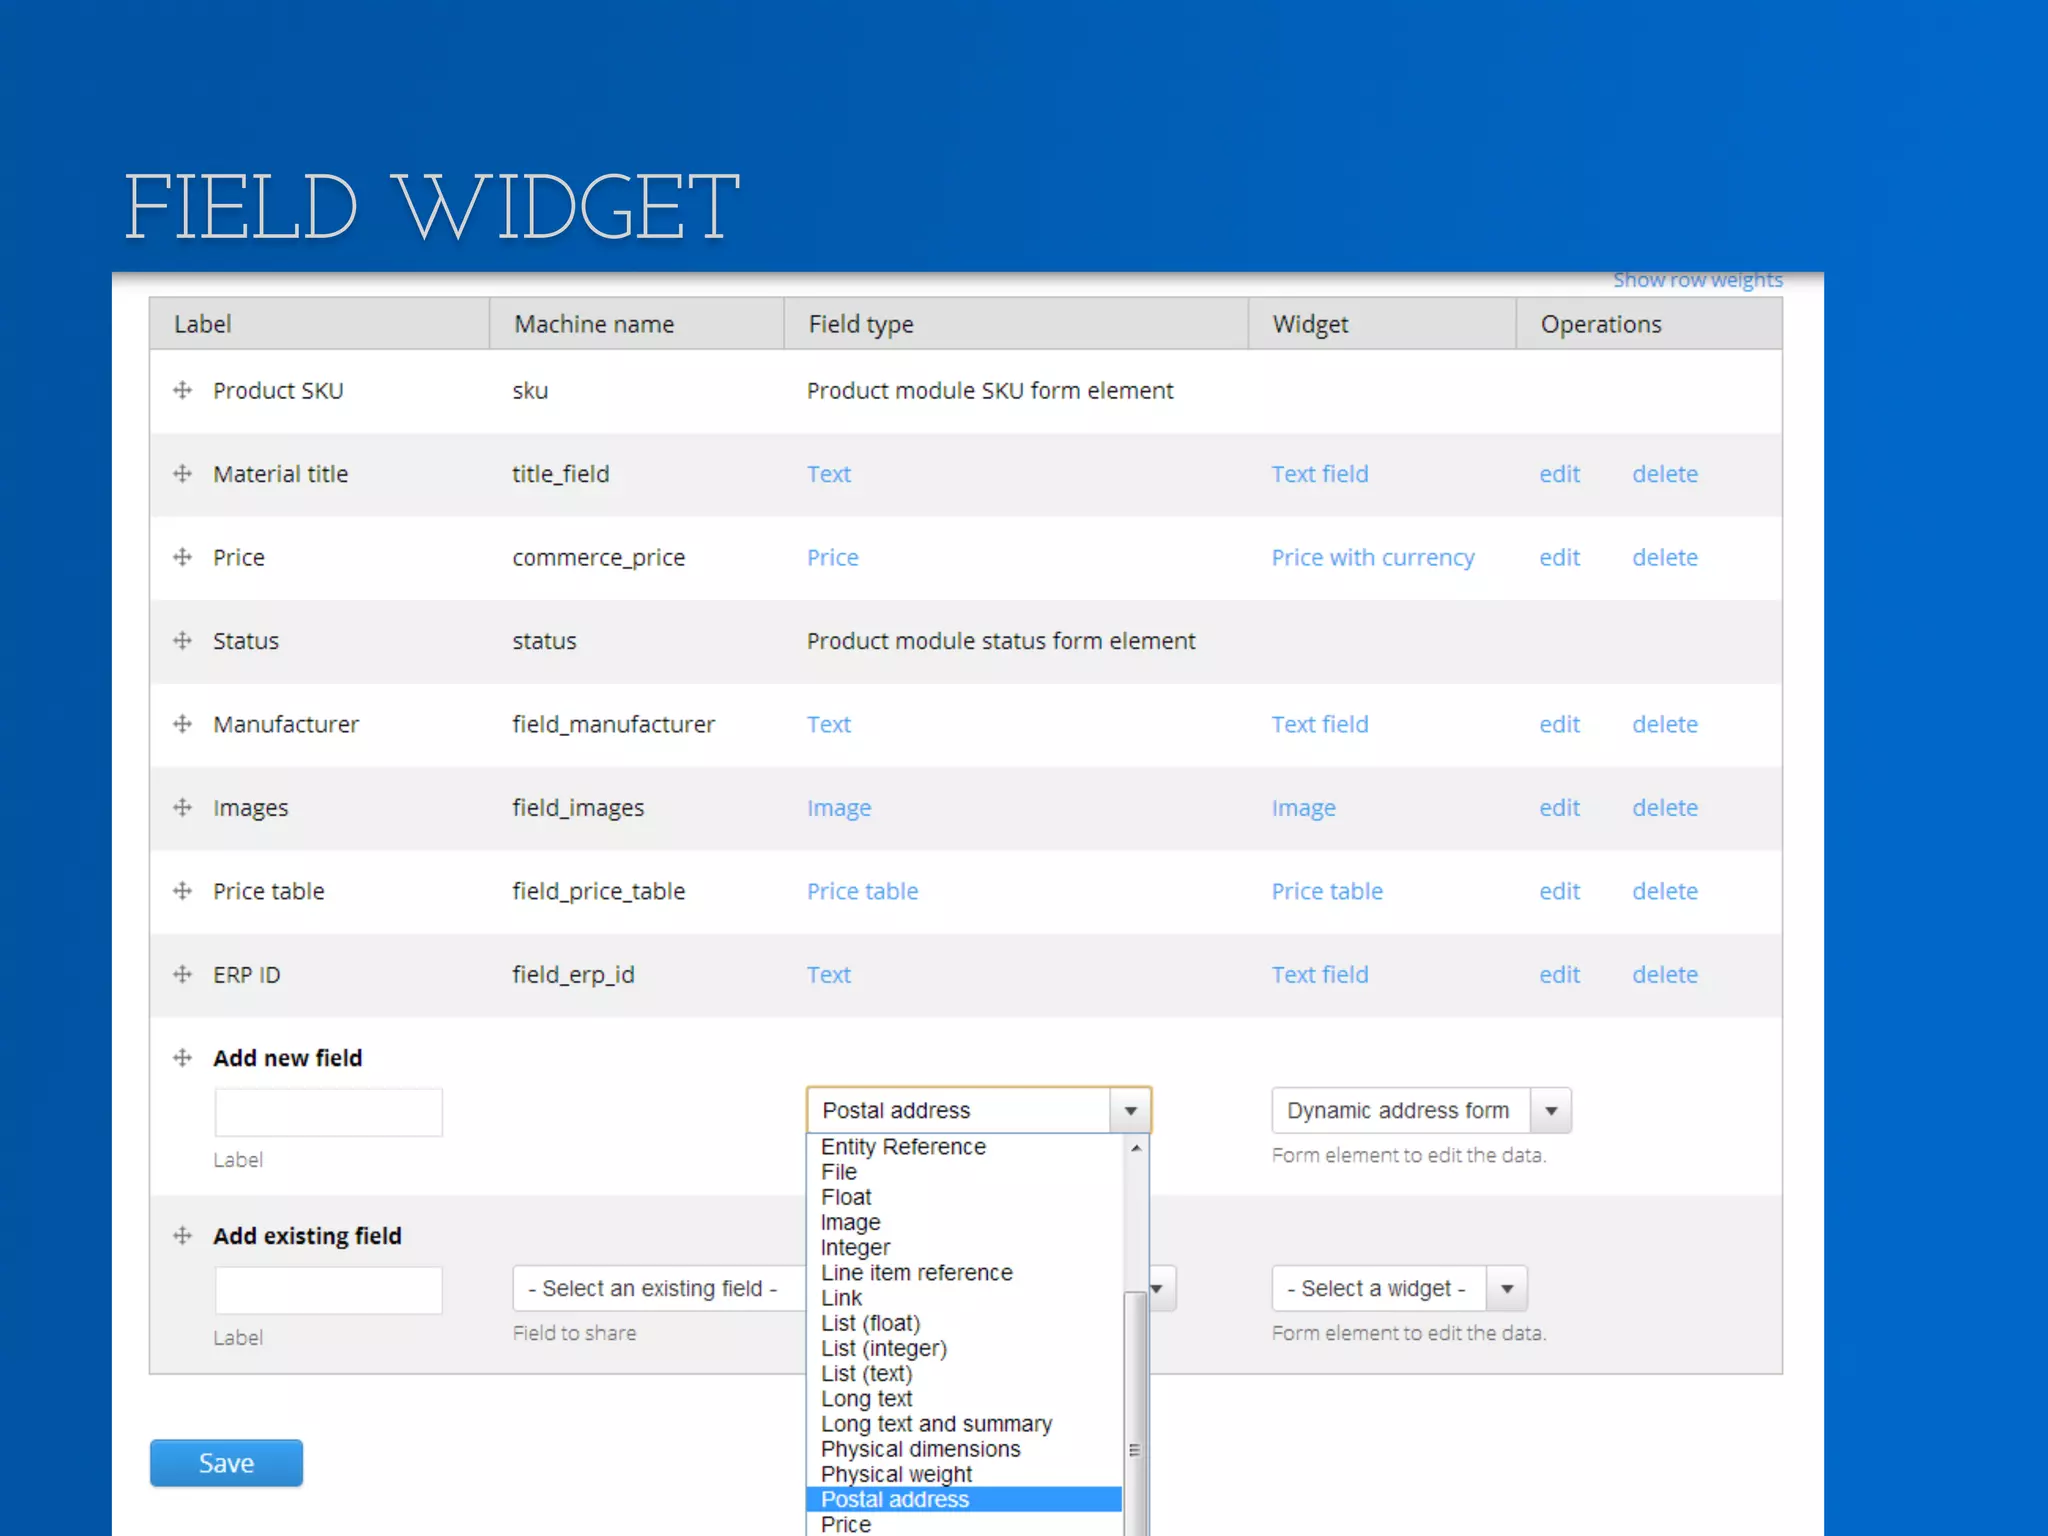
Task: Open the Select a widget dropdown
Action: tap(1399, 1288)
